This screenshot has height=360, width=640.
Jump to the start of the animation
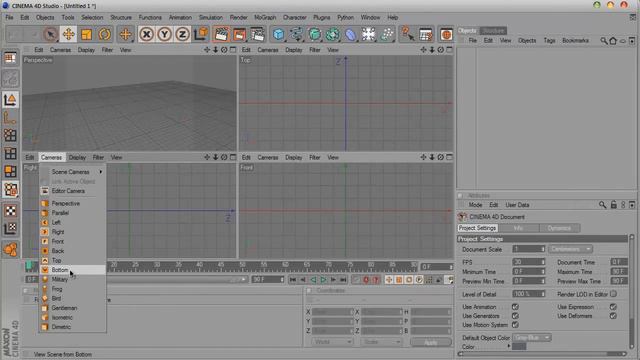[x=293, y=280]
